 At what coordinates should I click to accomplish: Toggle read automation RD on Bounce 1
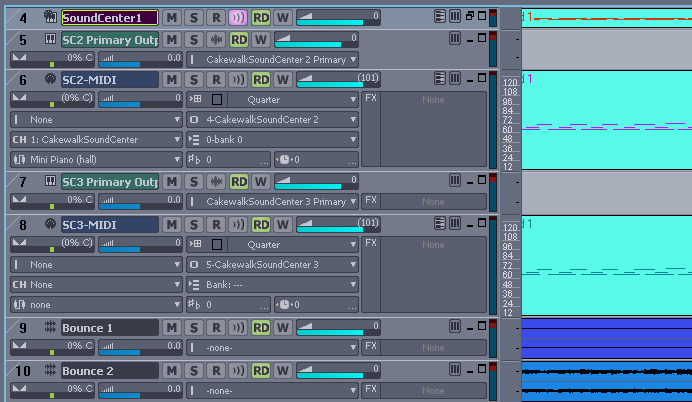click(x=261, y=328)
